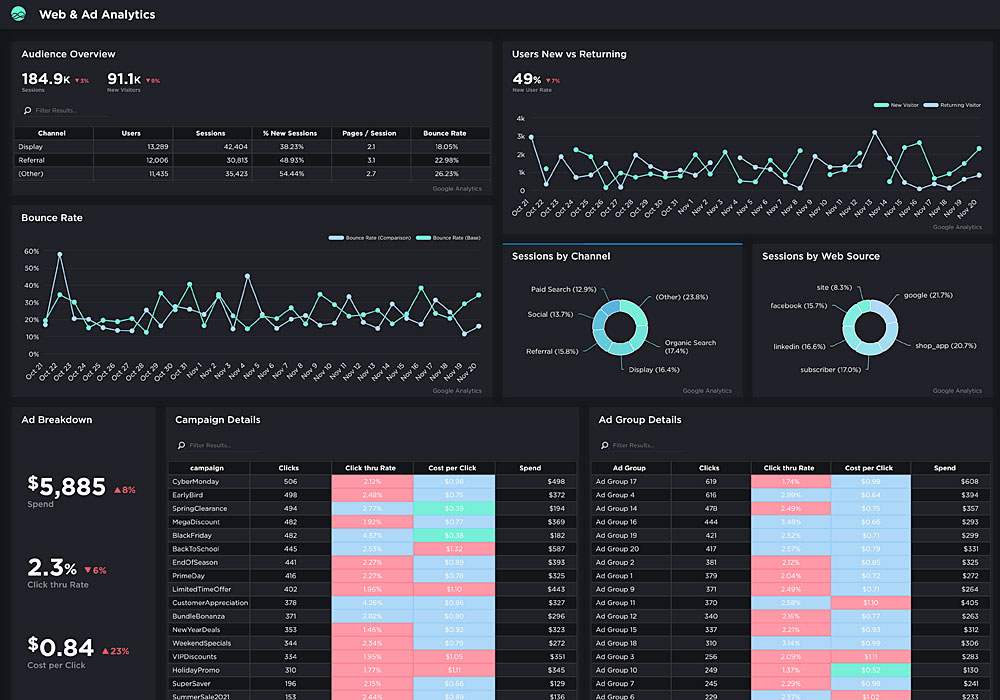Image resolution: width=1000 pixels, height=700 pixels.
Task: Click the search icon in Audience Overview filter
Action: pos(27,110)
